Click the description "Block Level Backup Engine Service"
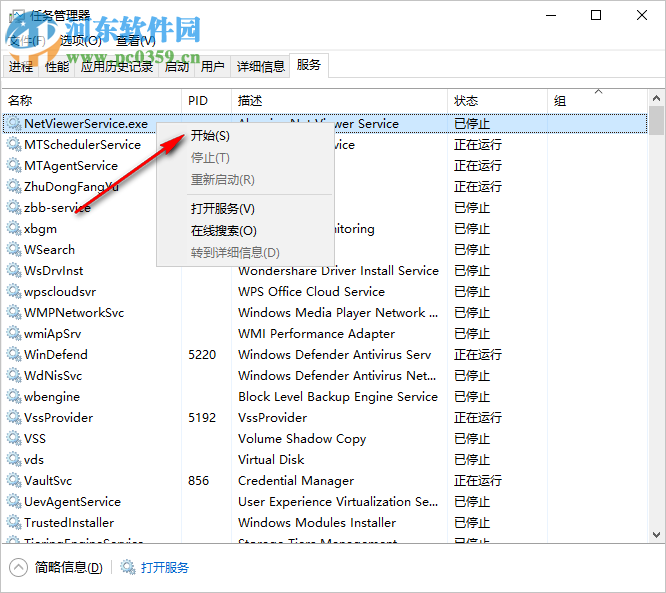The image size is (666, 593). [338, 397]
